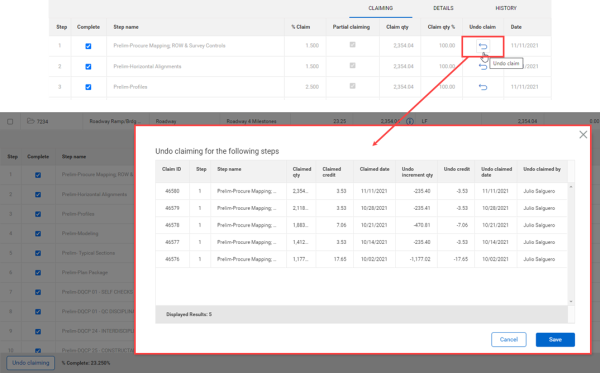Screen dimensions: 600x373
Task: Toggle Complete checkbox for Prelim-Plan Package
Action: click(38, 272)
